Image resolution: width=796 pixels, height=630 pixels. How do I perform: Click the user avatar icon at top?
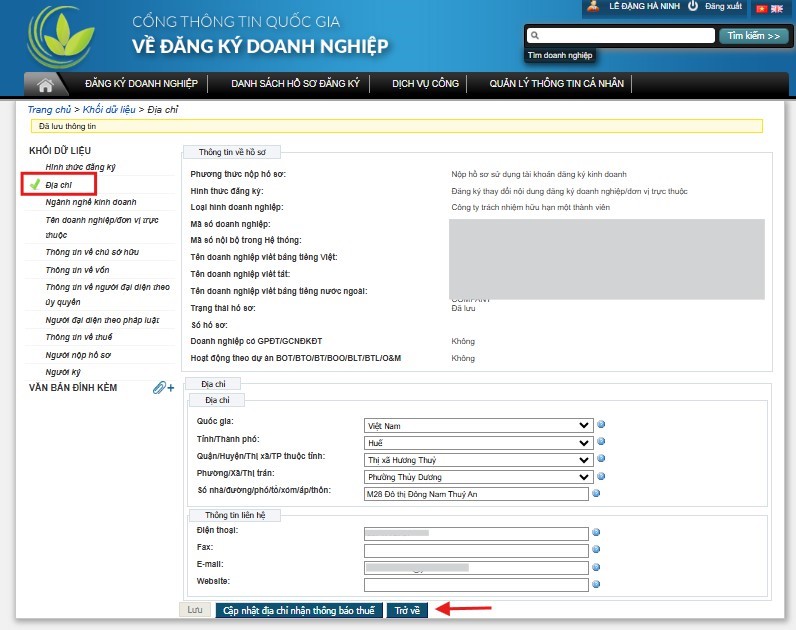click(x=594, y=7)
